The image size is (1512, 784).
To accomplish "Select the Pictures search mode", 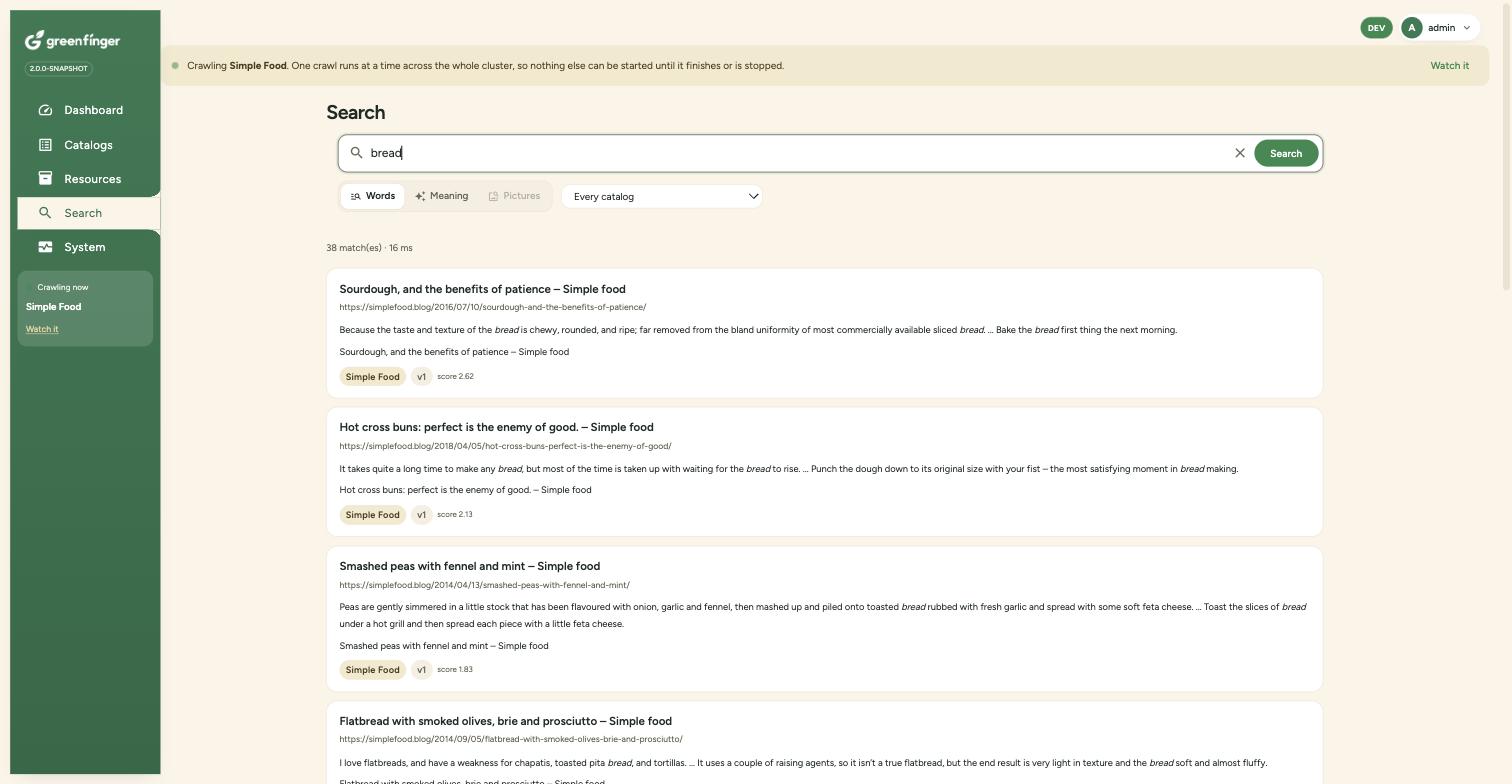I will pos(514,196).
